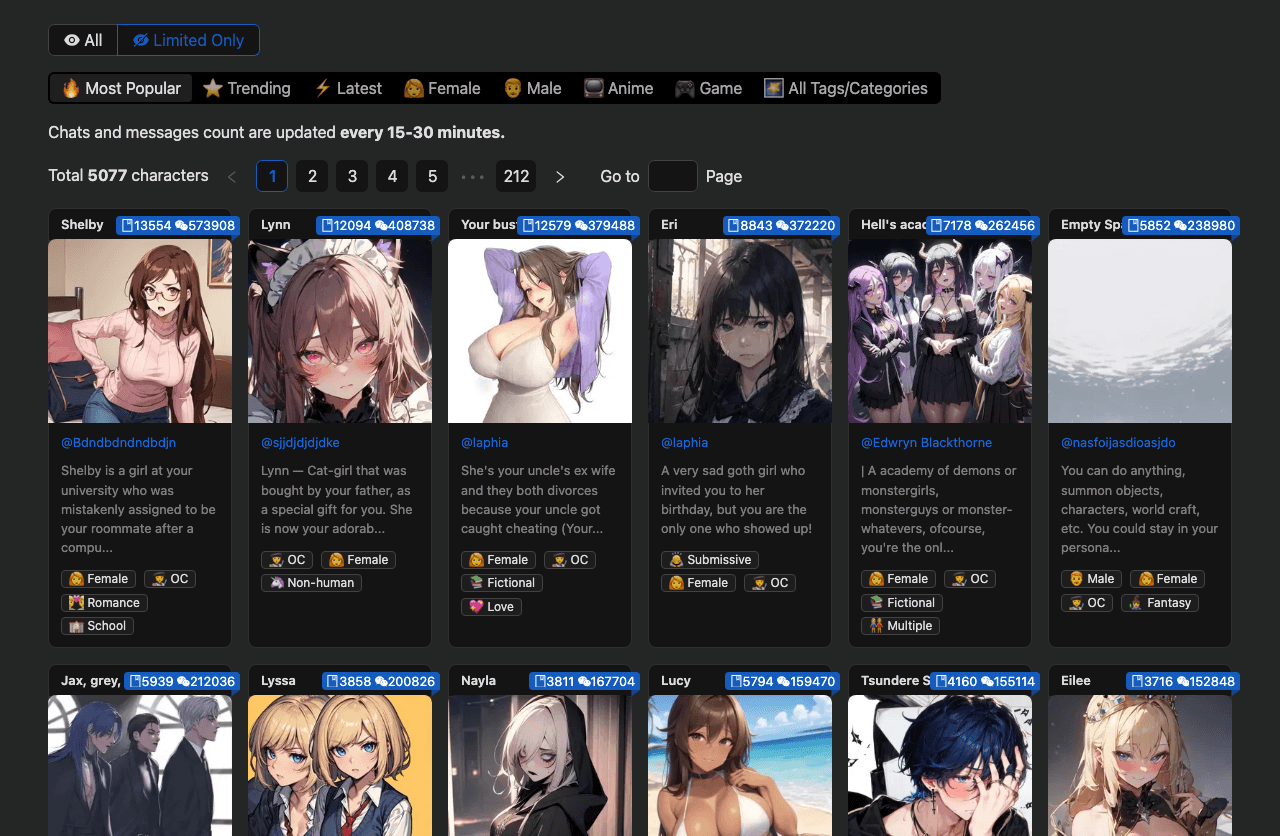Focus the Go to Page input field

pyautogui.click(x=673, y=176)
